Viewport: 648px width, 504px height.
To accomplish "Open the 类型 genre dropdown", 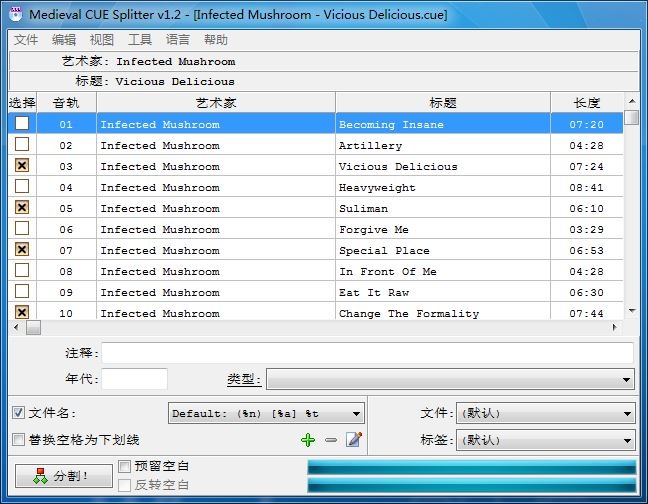I will point(450,379).
